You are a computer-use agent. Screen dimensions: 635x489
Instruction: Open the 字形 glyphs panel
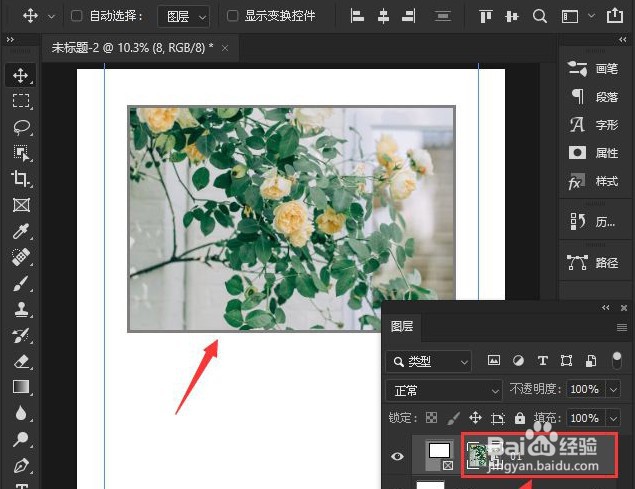[x=593, y=125]
